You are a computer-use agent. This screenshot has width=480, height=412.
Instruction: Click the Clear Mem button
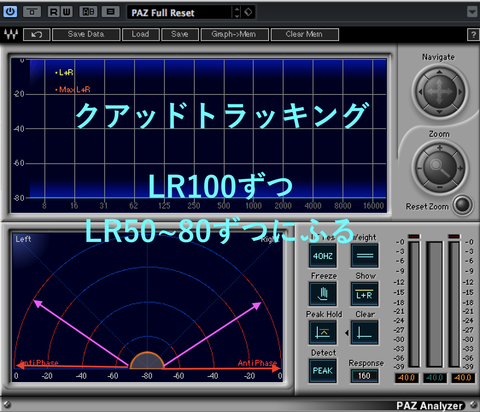pyautogui.click(x=304, y=34)
